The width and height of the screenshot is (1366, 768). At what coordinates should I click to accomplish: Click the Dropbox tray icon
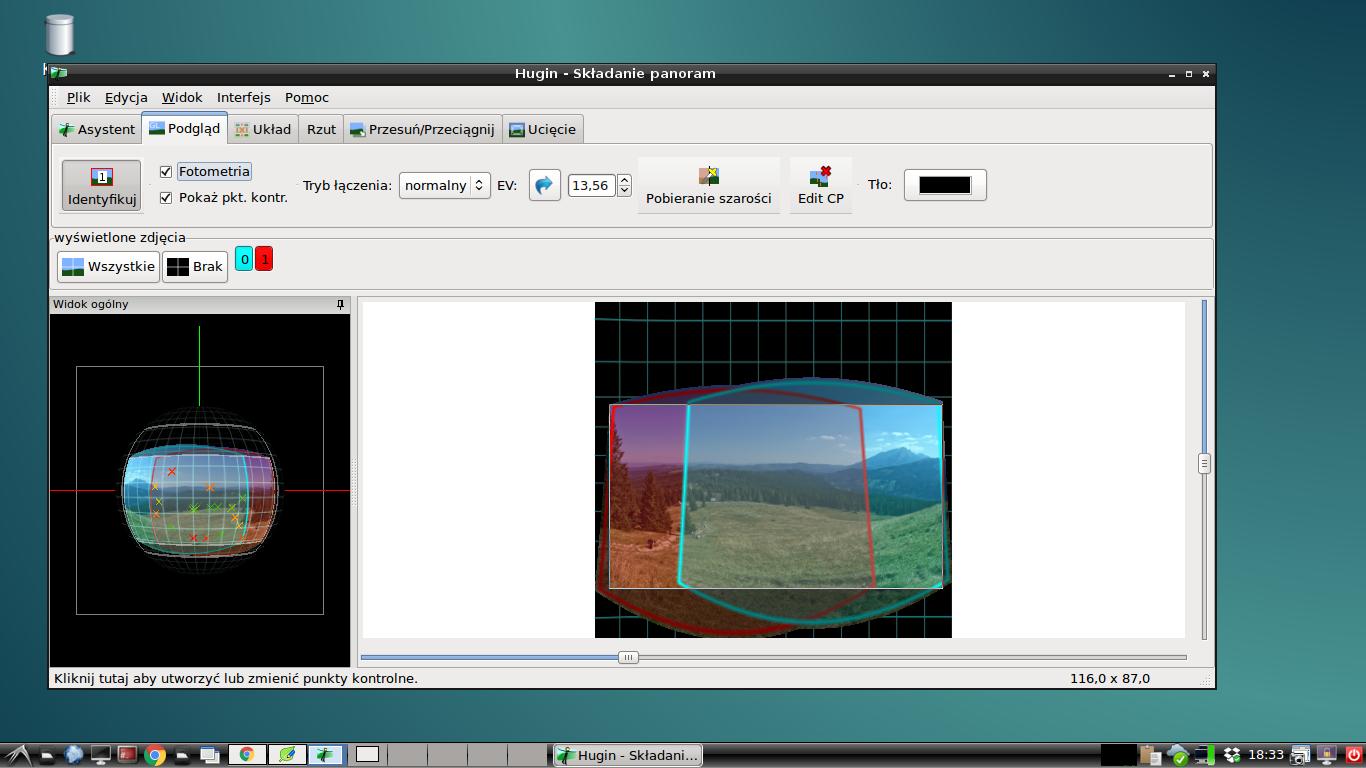[x=1232, y=755]
